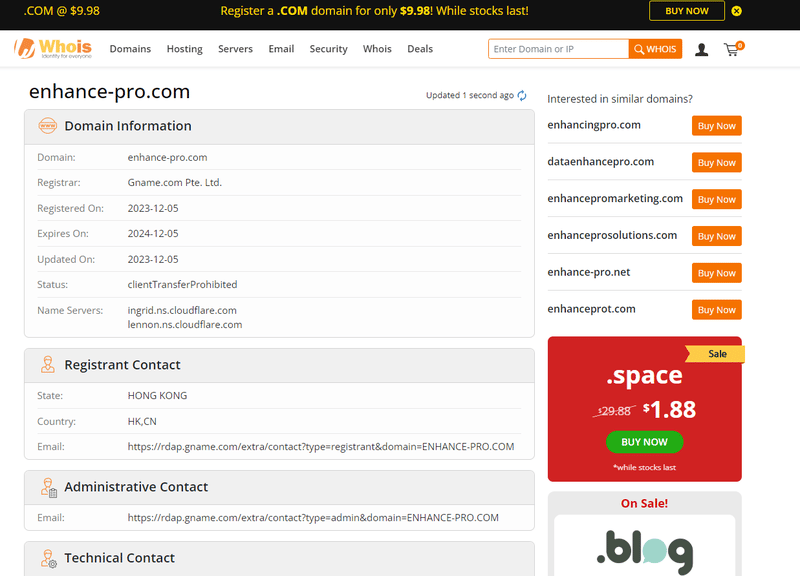
Task: Click the Administrative Contact icon
Action: click(48, 487)
